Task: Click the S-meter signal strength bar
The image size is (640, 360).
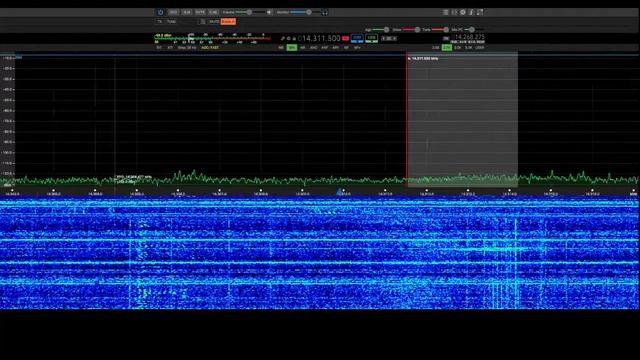Action: (x=212, y=38)
